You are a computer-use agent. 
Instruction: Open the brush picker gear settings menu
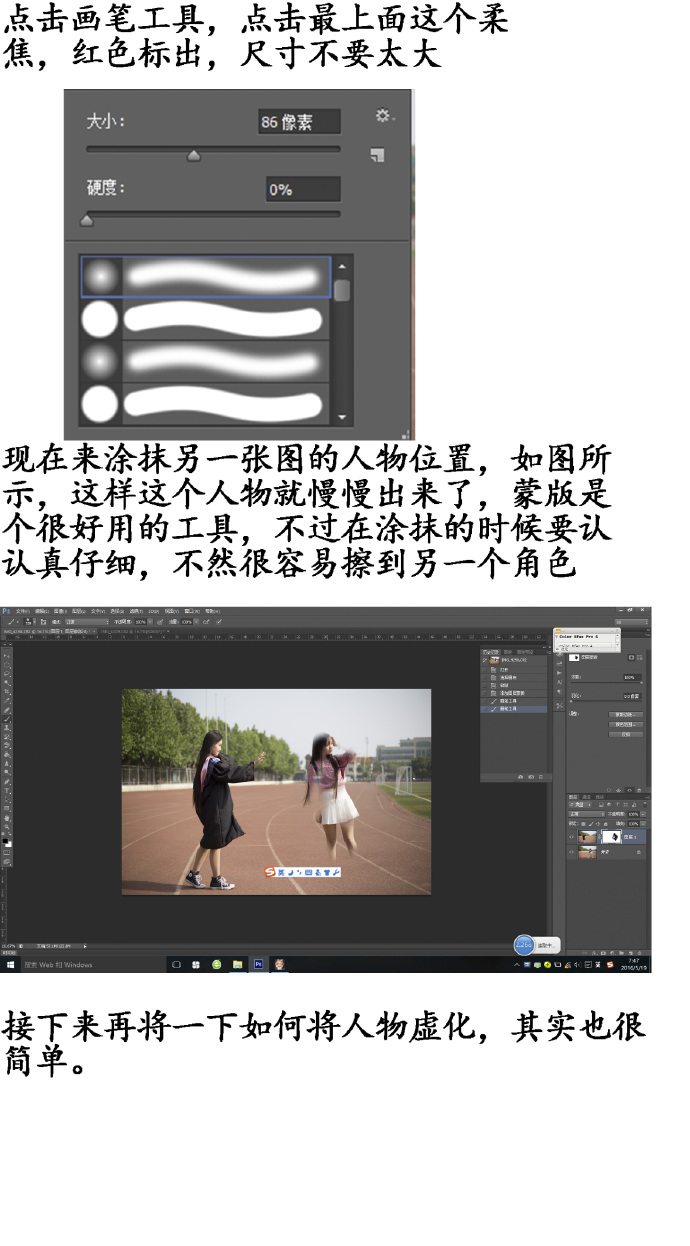click(x=385, y=115)
